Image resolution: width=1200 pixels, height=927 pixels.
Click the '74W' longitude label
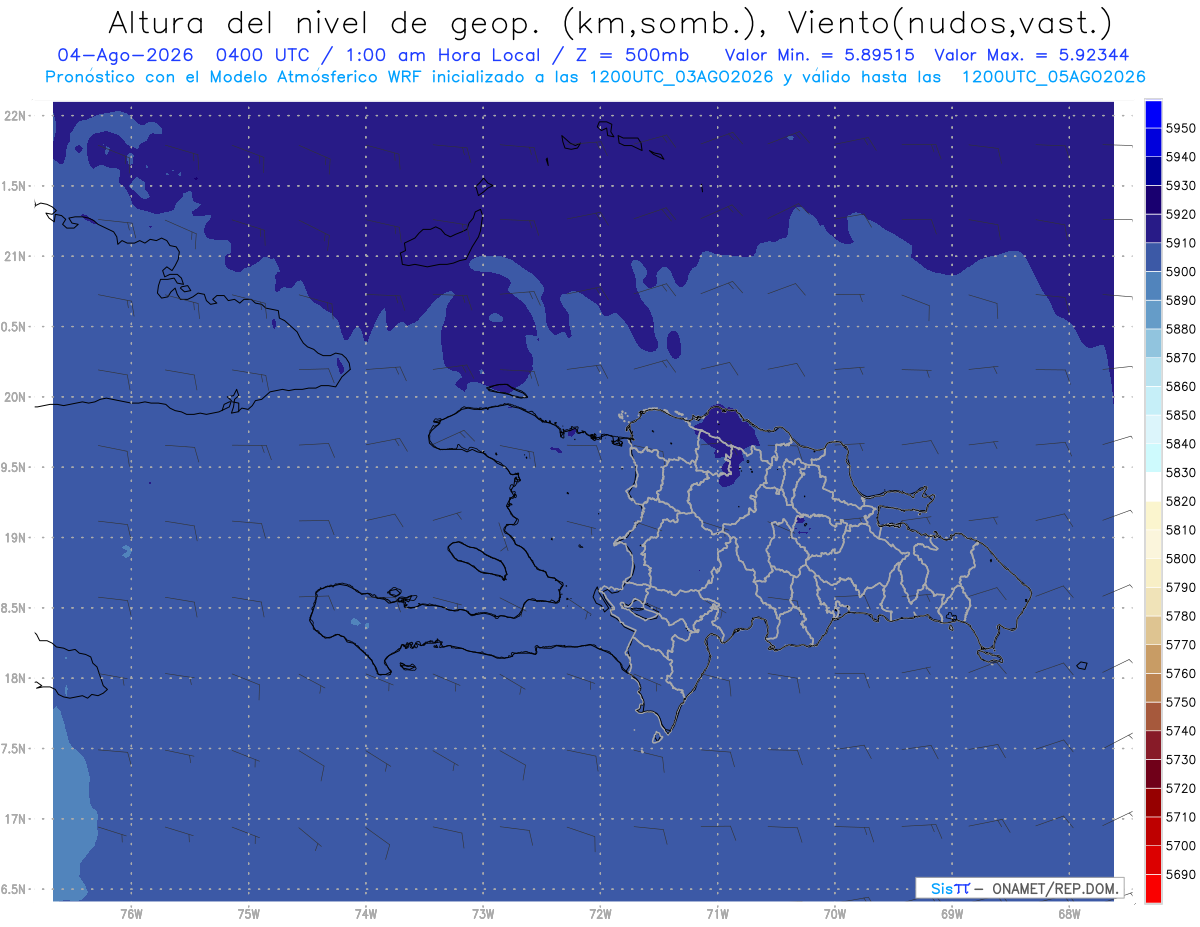point(365,914)
